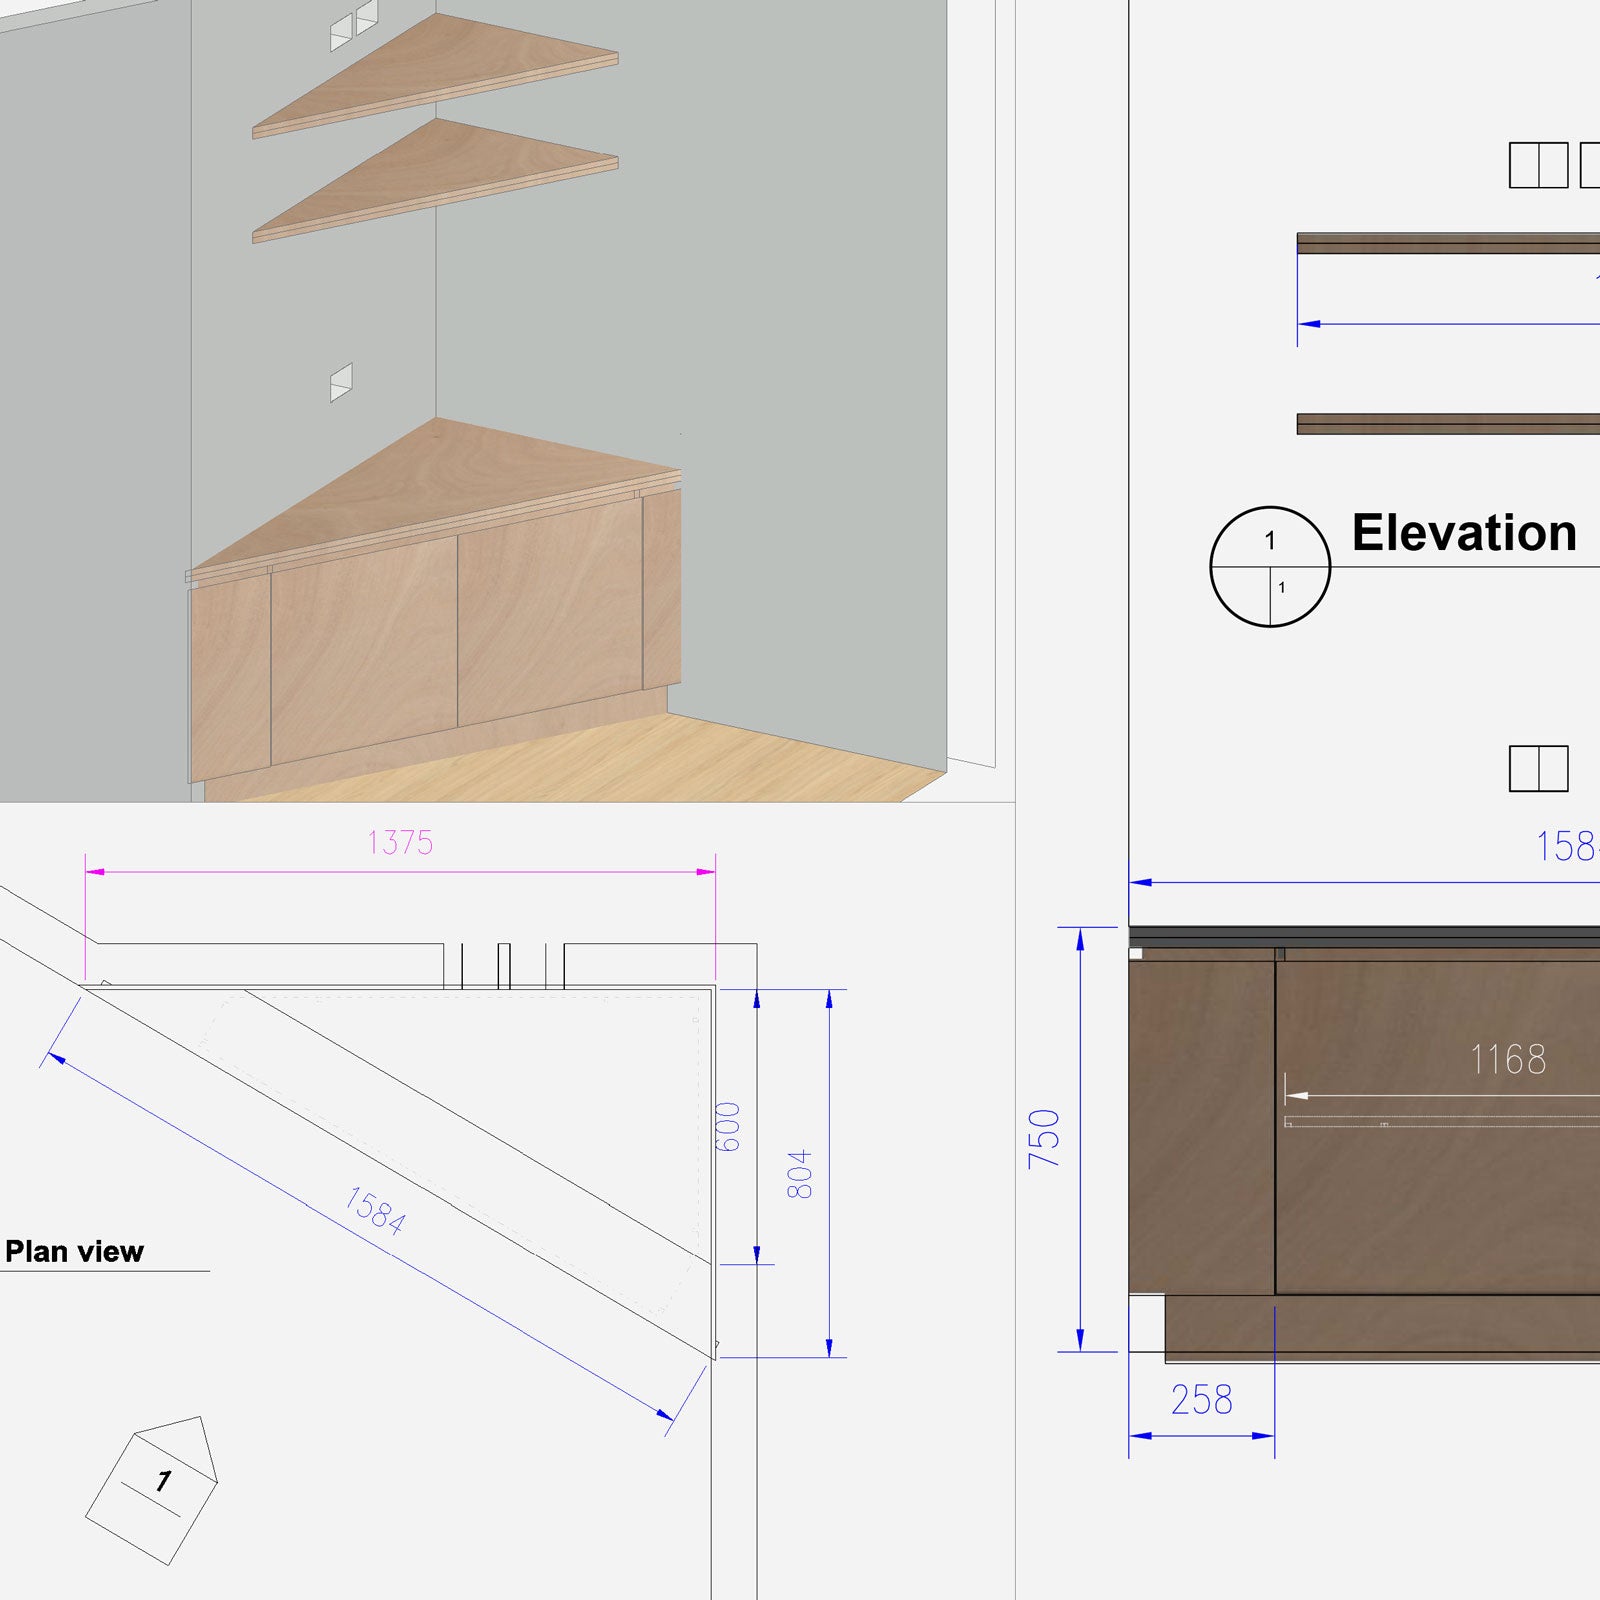Select the Elevation title text

point(1463,533)
